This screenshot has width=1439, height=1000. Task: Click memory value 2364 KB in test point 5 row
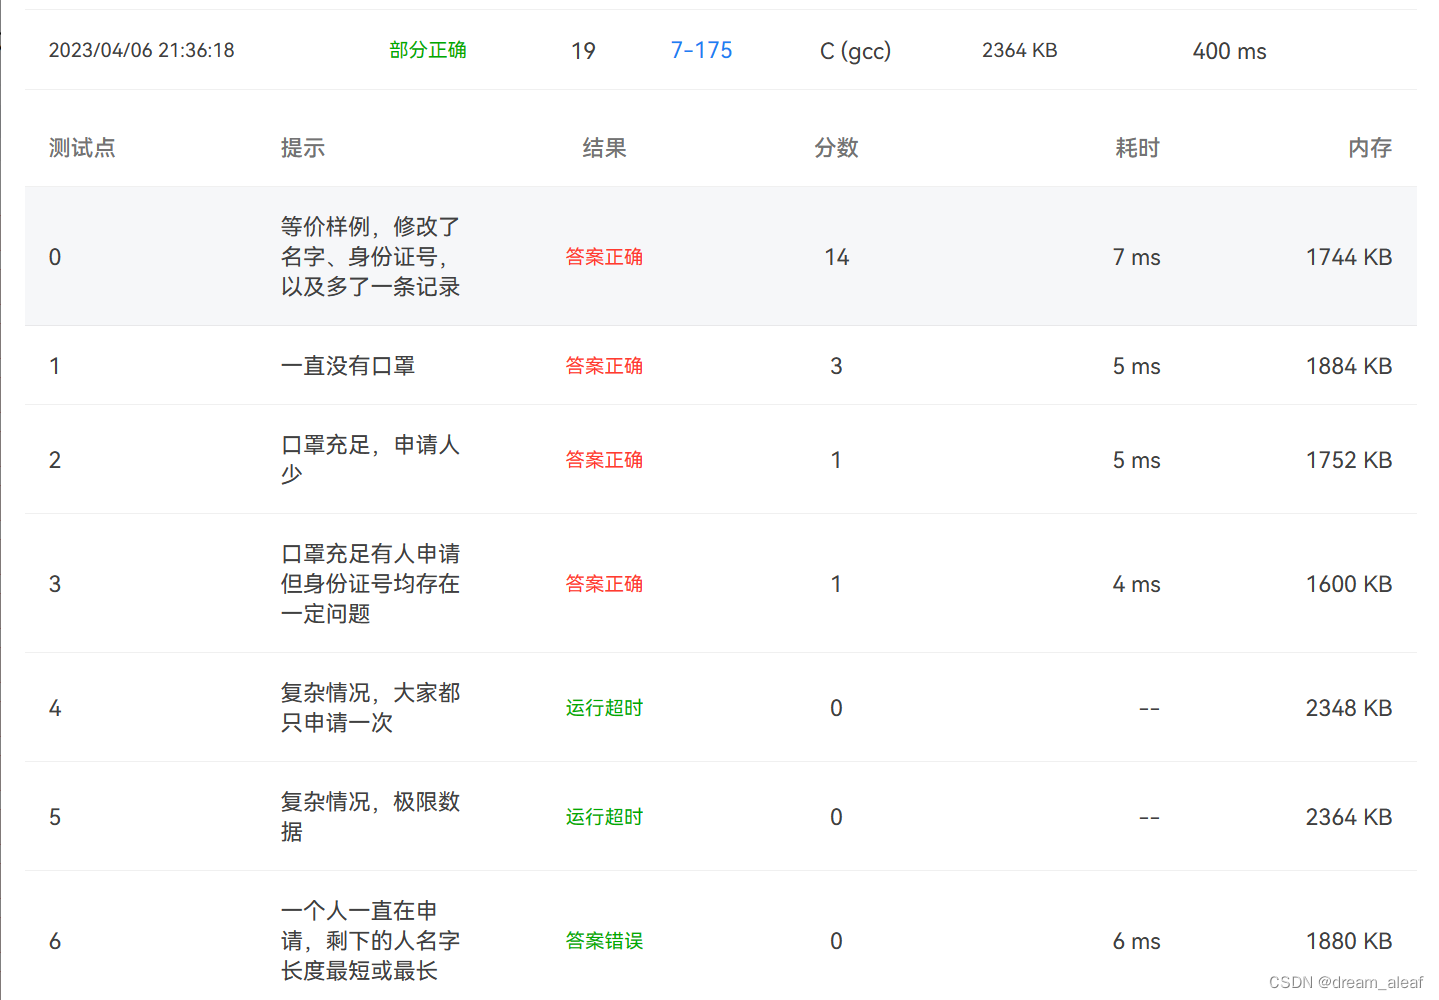(x=1349, y=817)
